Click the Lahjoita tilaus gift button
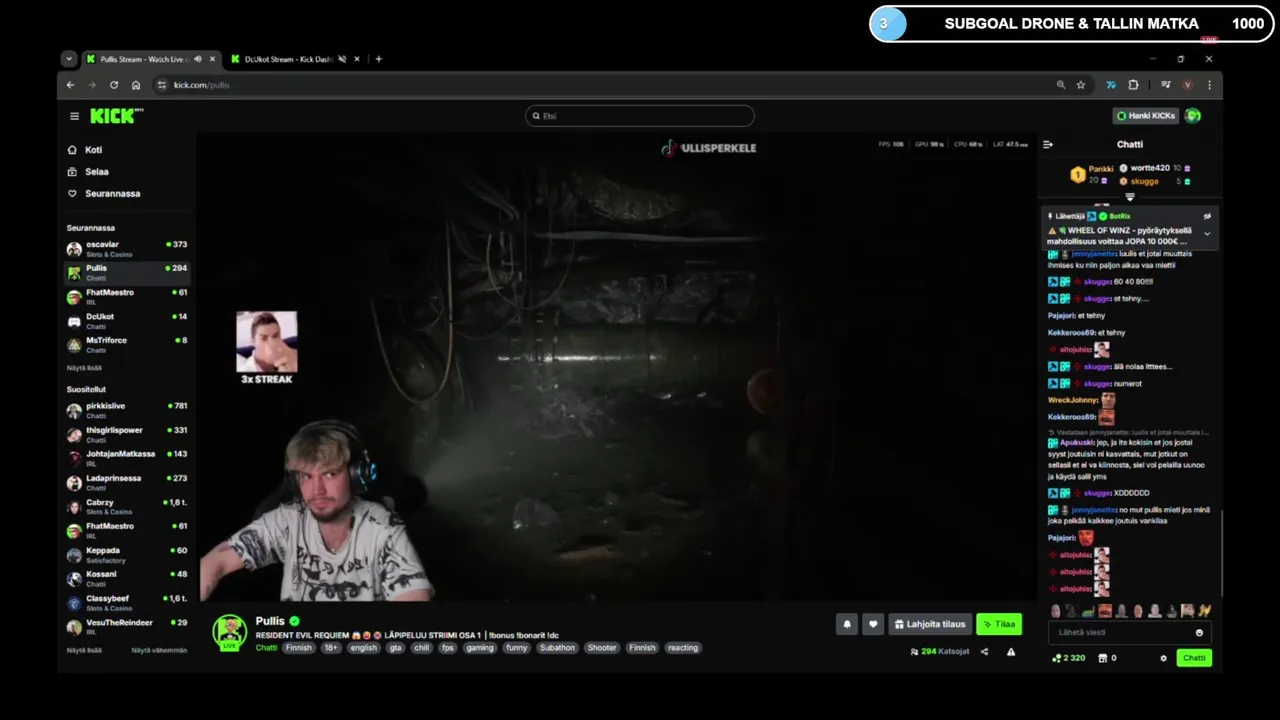The image size is (1280, 720). pos(930,624)
